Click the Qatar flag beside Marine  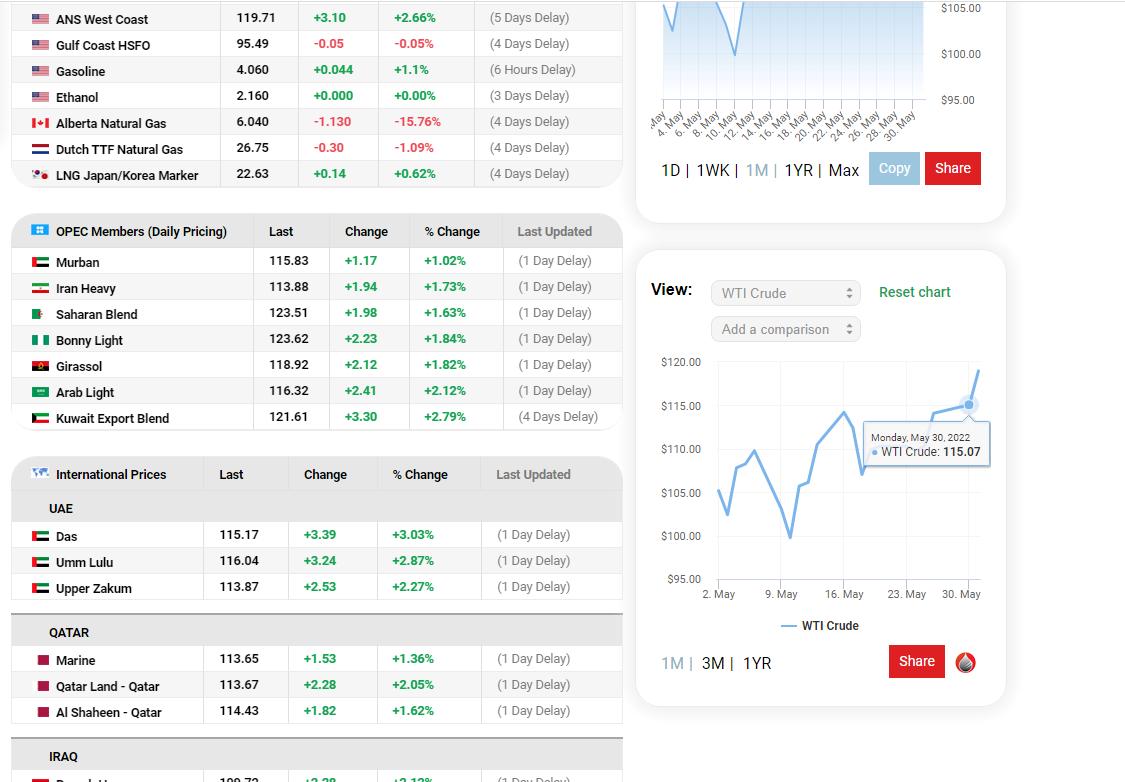43,660
